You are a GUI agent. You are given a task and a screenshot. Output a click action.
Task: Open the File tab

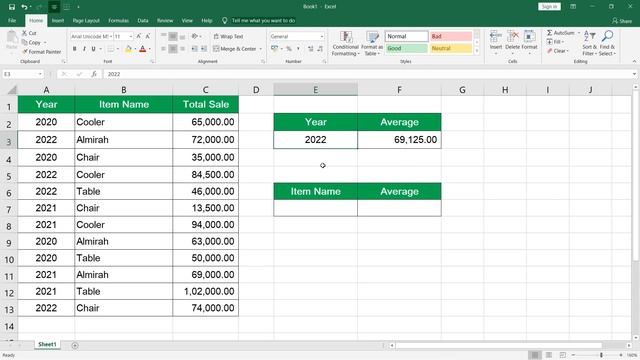pyautogui.click(x=12, y=20)
